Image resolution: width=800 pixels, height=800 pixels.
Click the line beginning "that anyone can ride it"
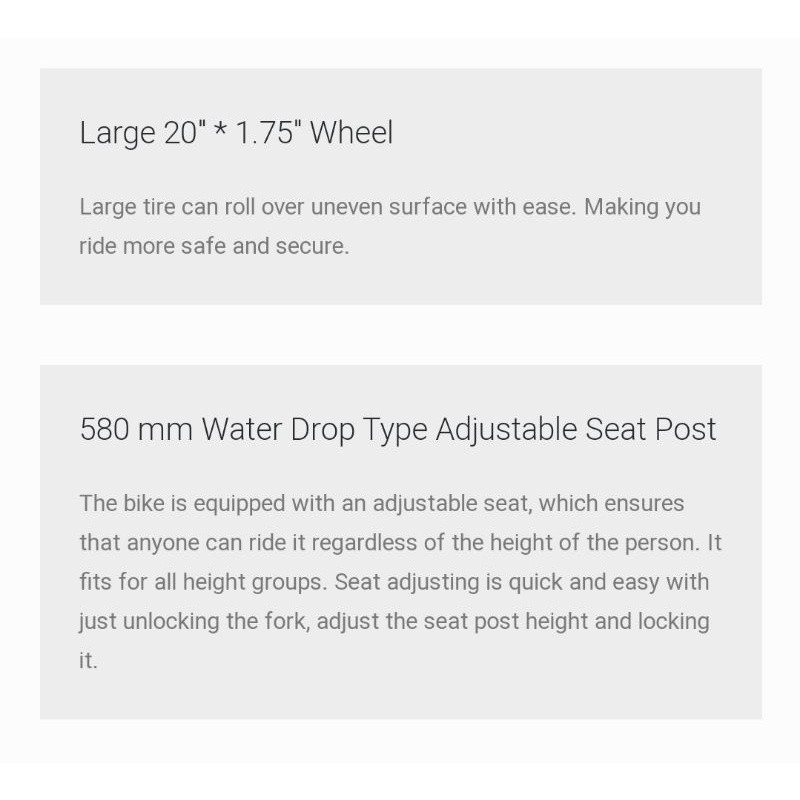401,543
